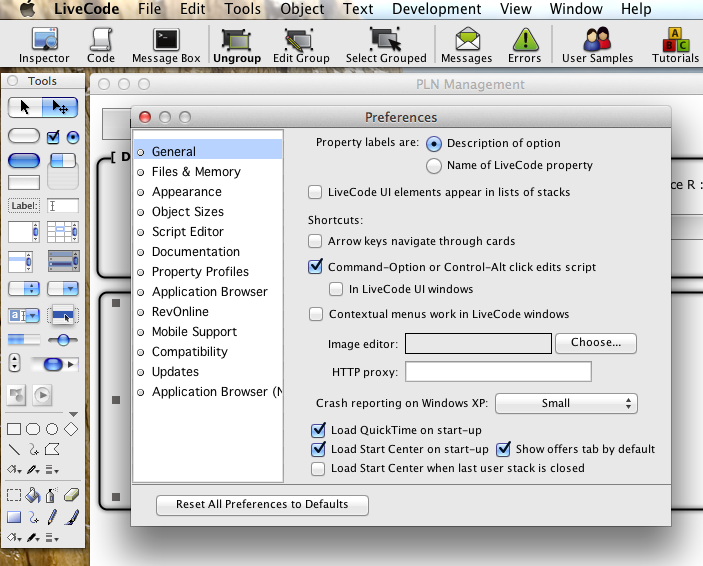Click the Edit Group toolbar icon
Viewport: 703px width, 566px height.
pos(301,44)
